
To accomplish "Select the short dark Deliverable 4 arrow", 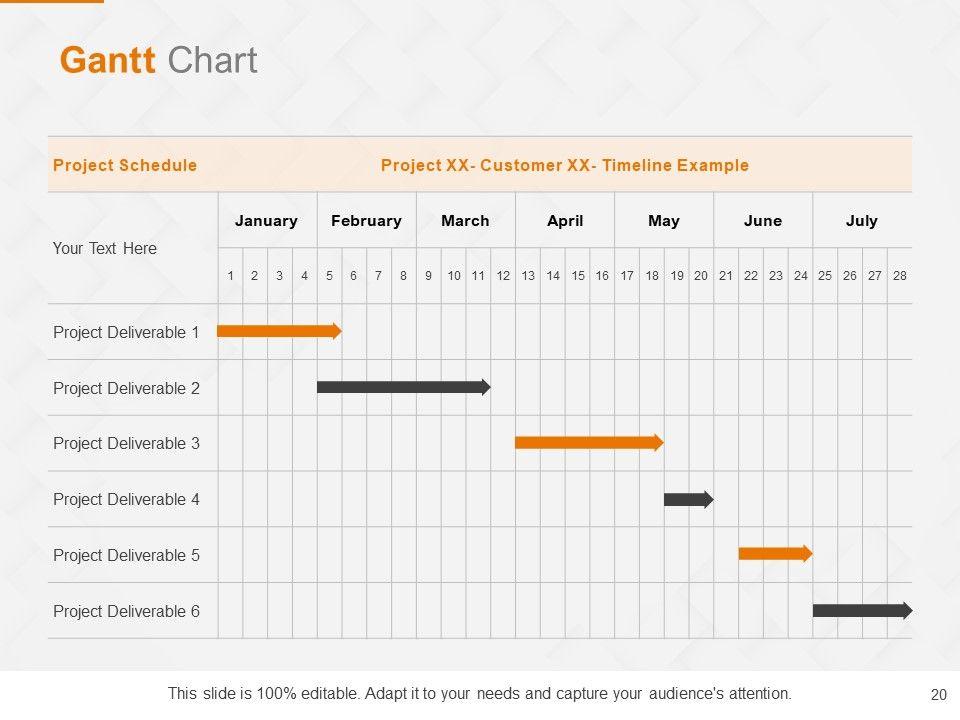I will [x=688, y=499].
